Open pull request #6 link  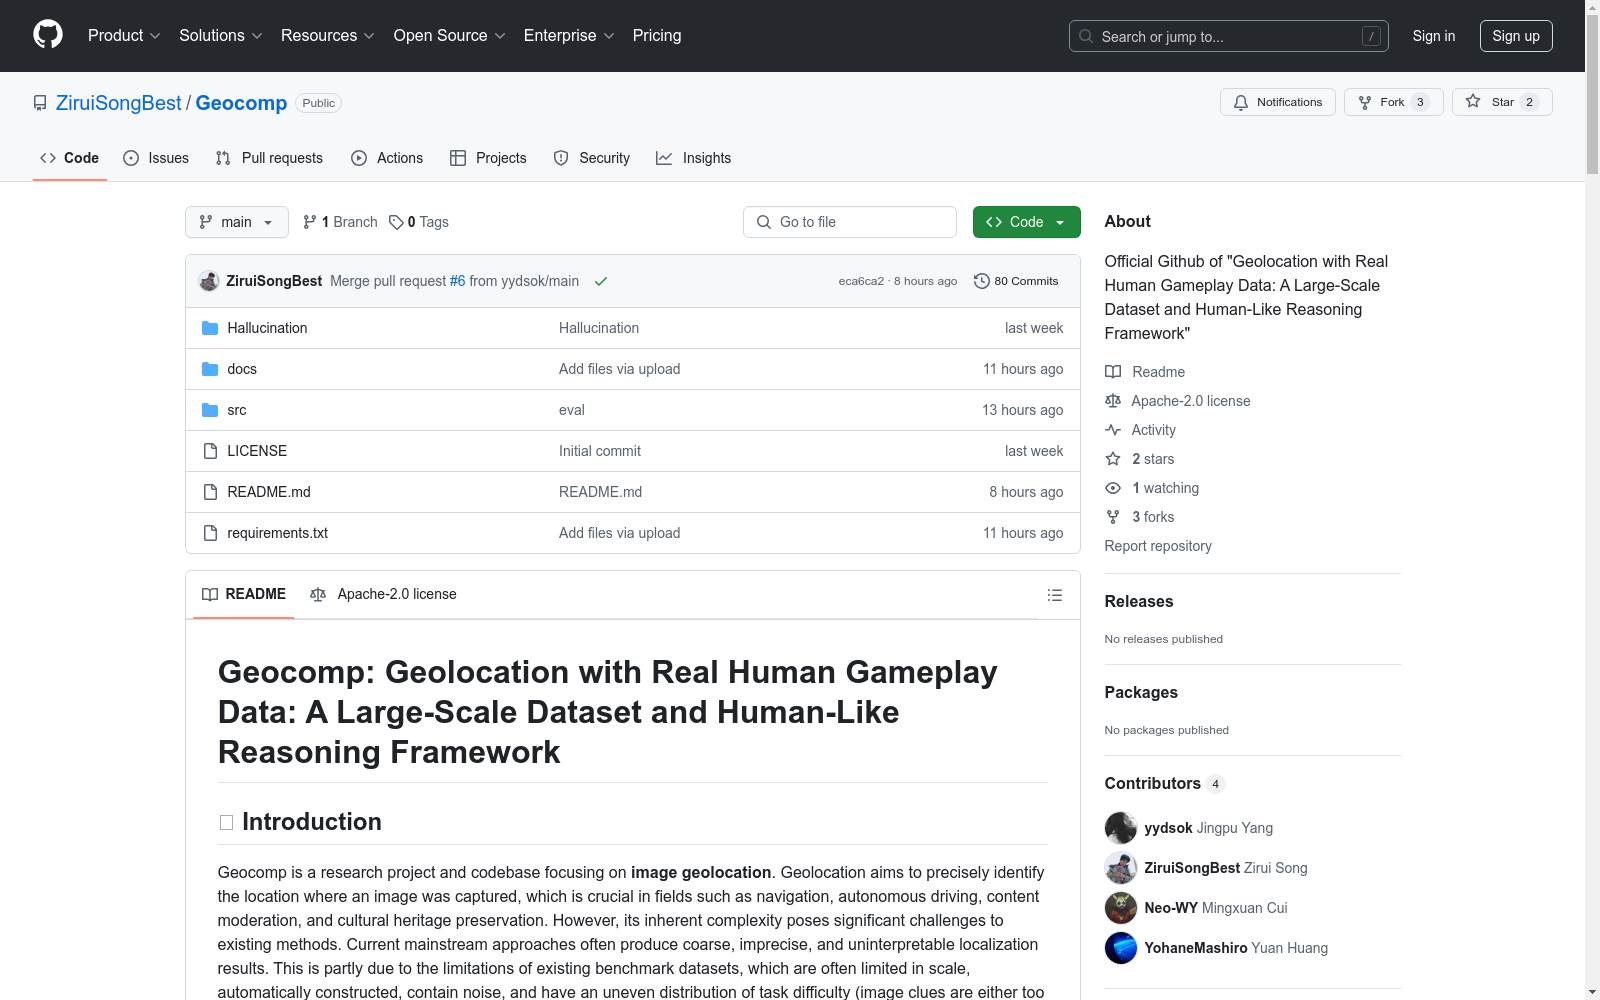point(457,281)
